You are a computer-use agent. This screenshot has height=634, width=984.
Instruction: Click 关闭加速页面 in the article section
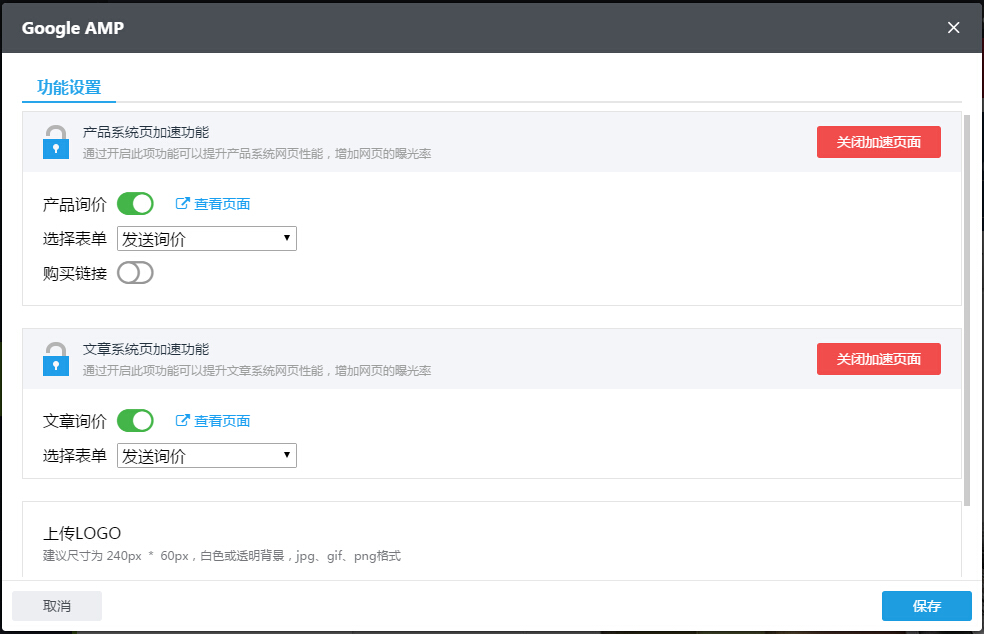(878, 358)
